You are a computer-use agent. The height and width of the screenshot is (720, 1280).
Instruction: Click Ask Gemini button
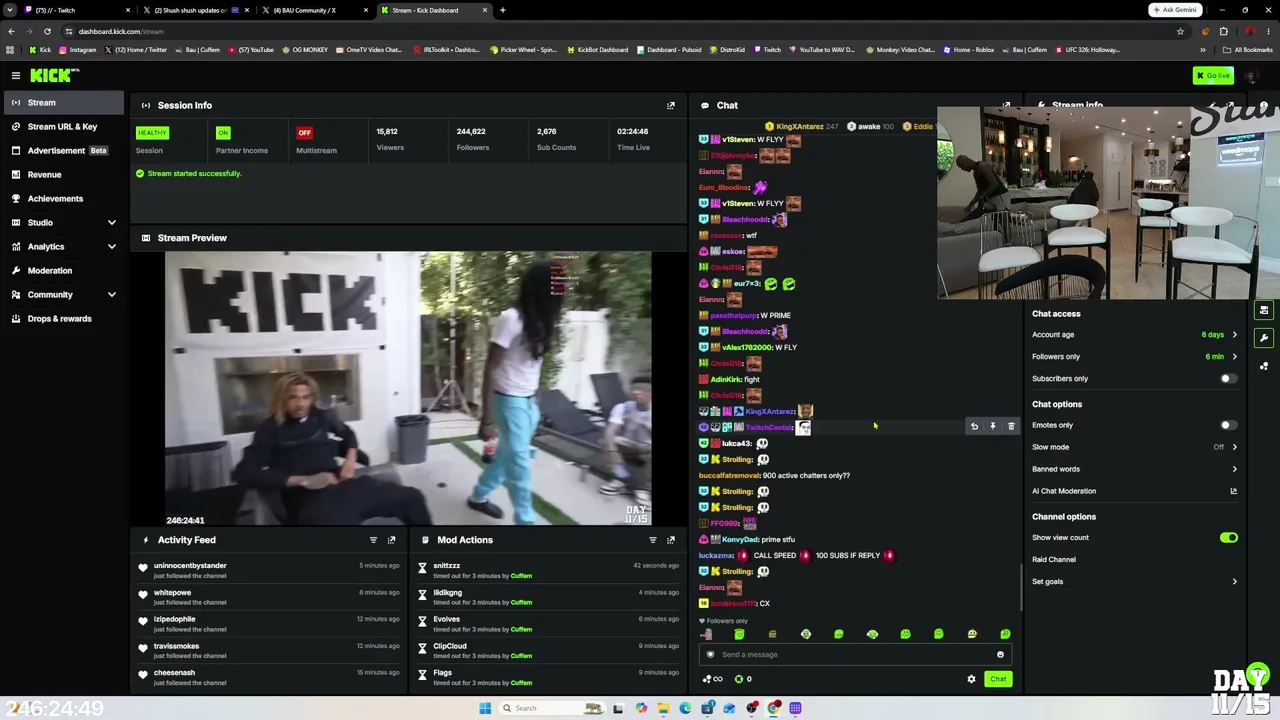pyautogui.click(x=1175, y=10)
